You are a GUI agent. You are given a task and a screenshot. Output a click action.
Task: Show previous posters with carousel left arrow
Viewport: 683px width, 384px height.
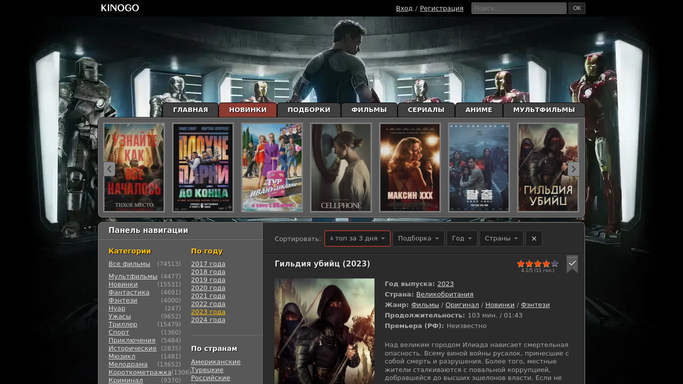pyautogui.click(x=109, y=169)
